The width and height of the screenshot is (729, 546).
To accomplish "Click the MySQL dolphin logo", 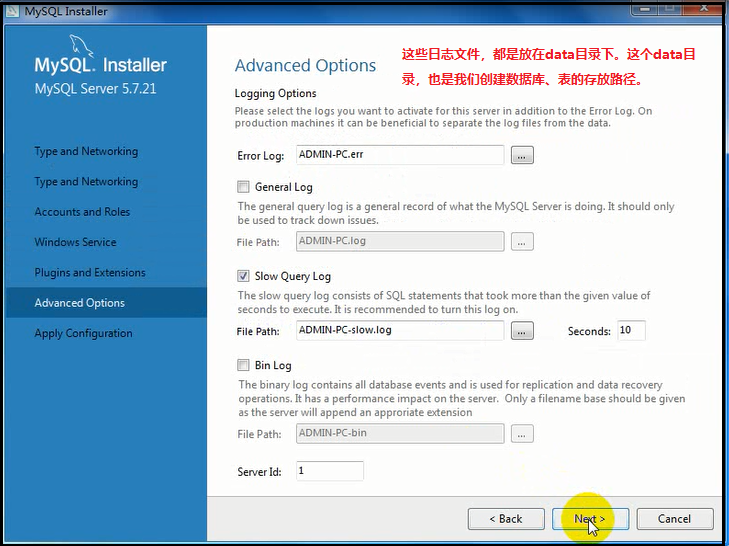I will 81,47.
